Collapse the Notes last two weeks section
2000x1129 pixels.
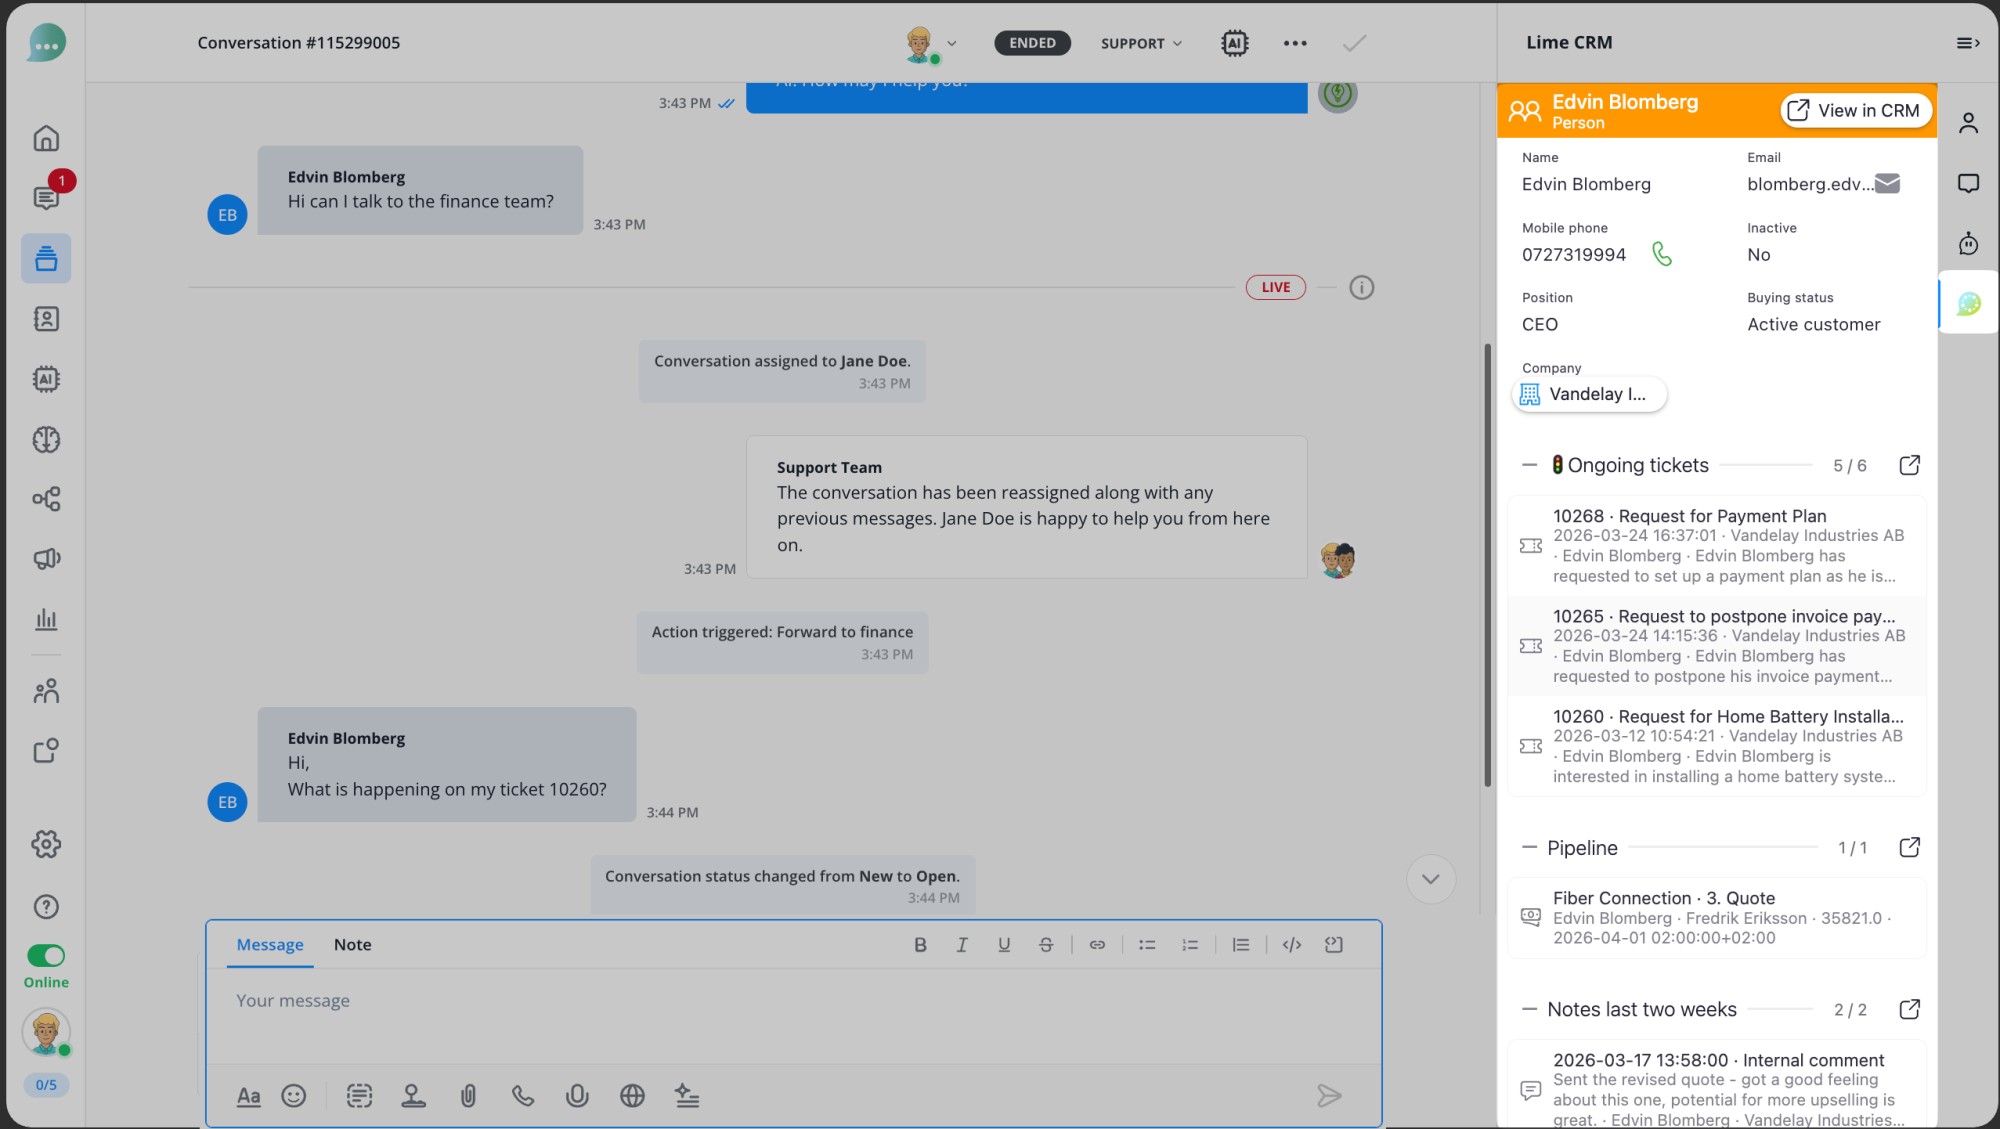(1529, 1009)
